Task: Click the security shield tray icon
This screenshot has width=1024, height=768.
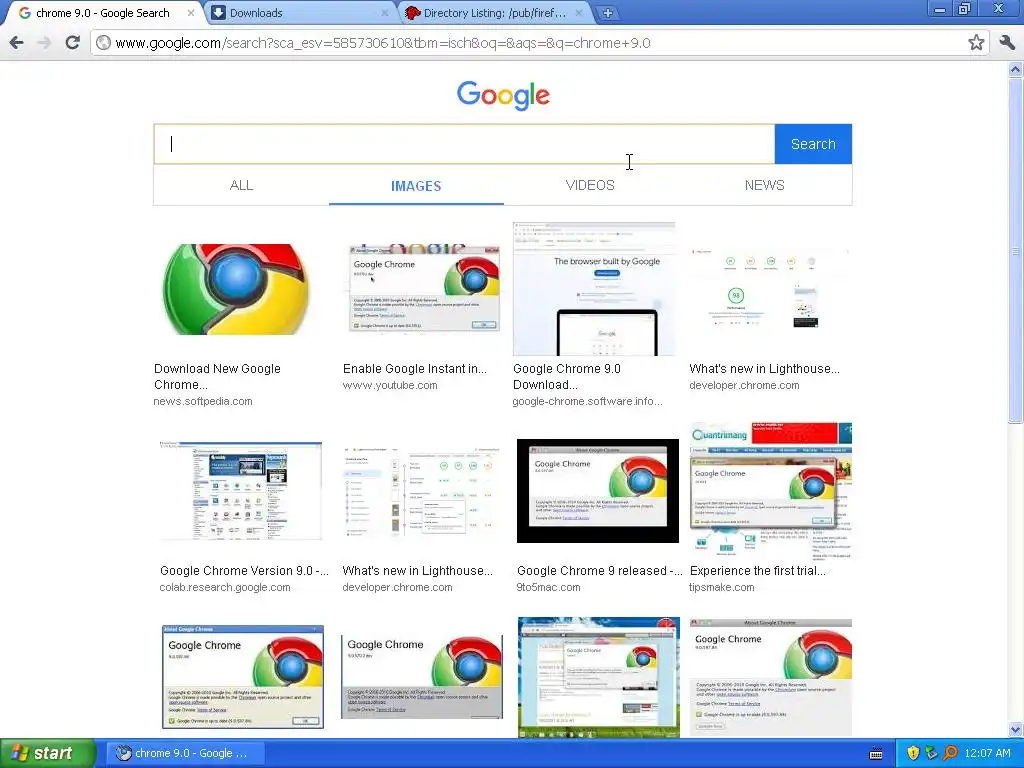Action: tap(912, 753)
